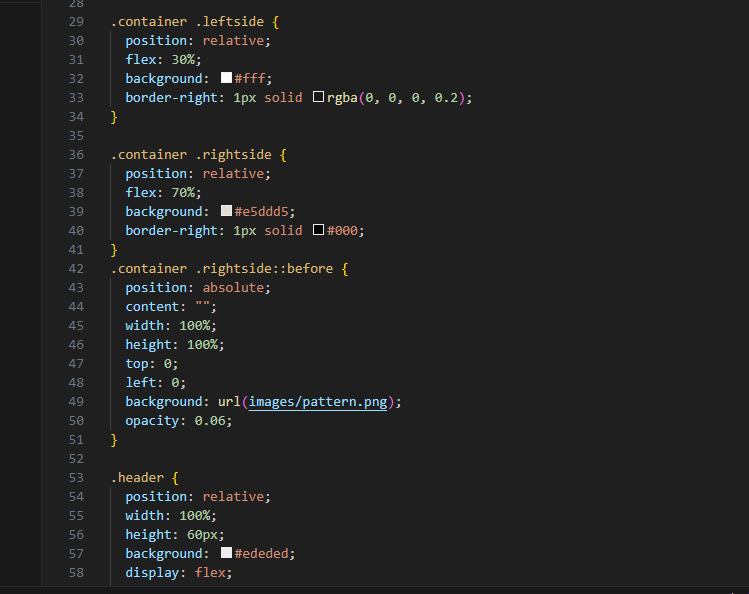Screen dimensions: 749x594
Task: Click 'width: 100%;' on line 55
Action: point(171,516)
